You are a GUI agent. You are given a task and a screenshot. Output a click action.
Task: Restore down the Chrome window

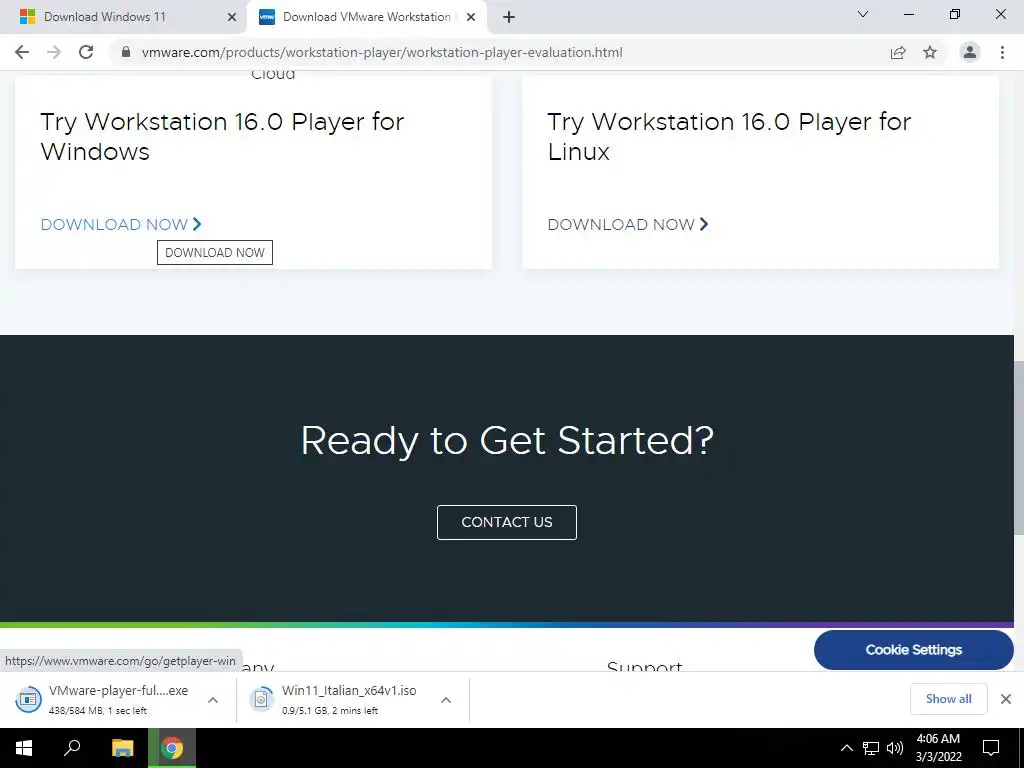coord(955,14)
